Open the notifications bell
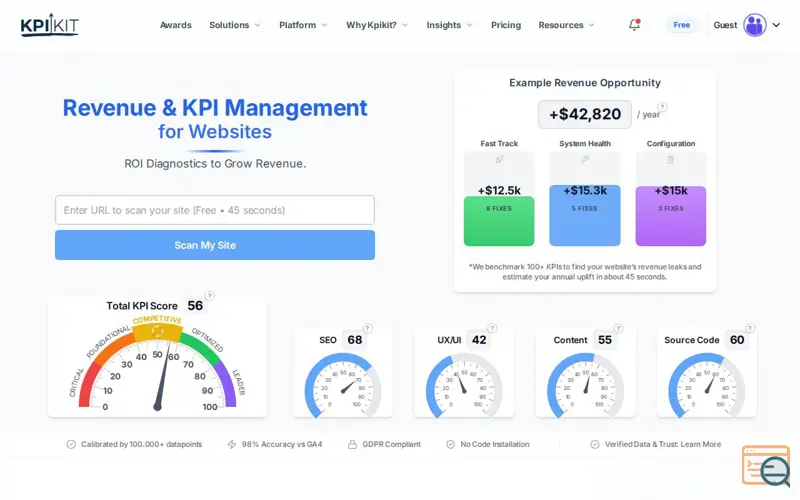The height and width of the screenshot is (500, 800). click(634, 24)
